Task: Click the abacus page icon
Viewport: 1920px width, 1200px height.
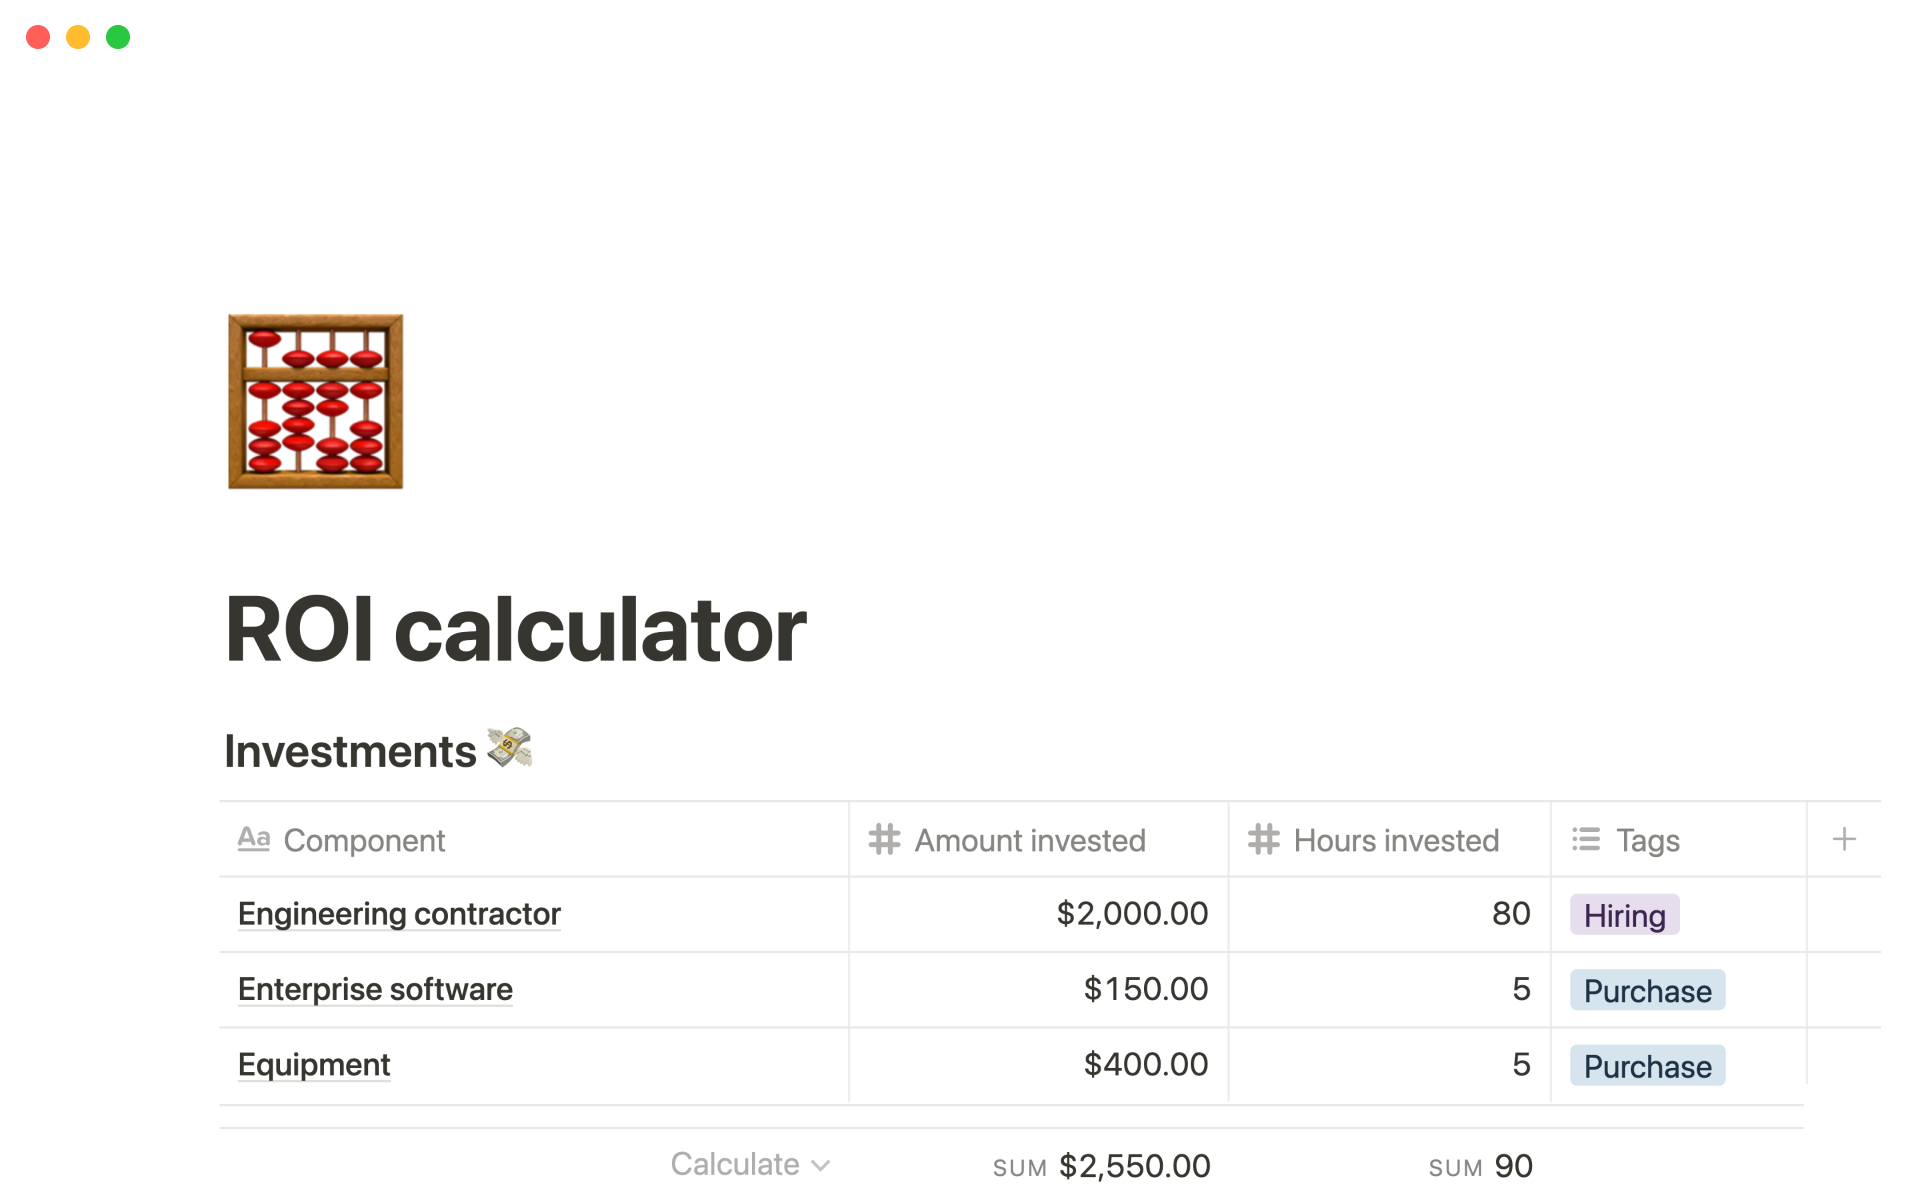Action: [x=315, y=401]
